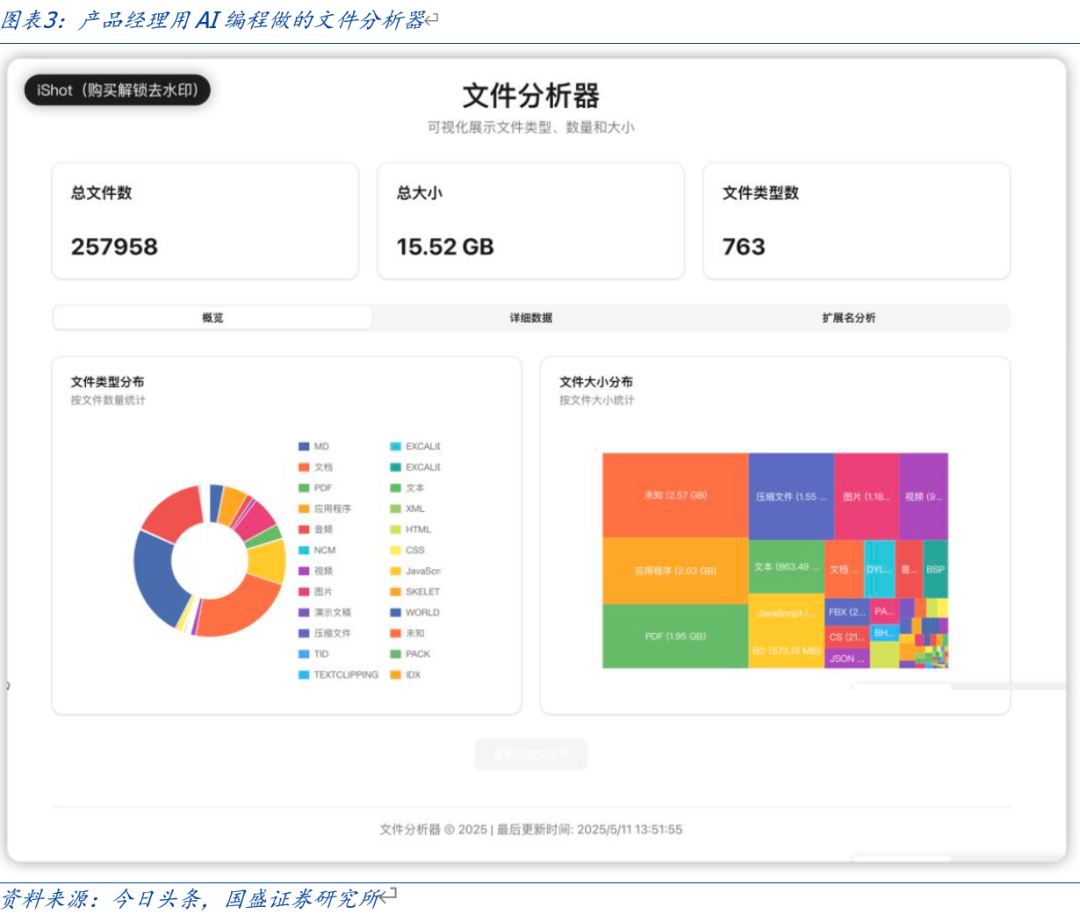Screen dimensions: 1080x914
Task: Click the teal BSP treemap block
Action: point(935,569)
